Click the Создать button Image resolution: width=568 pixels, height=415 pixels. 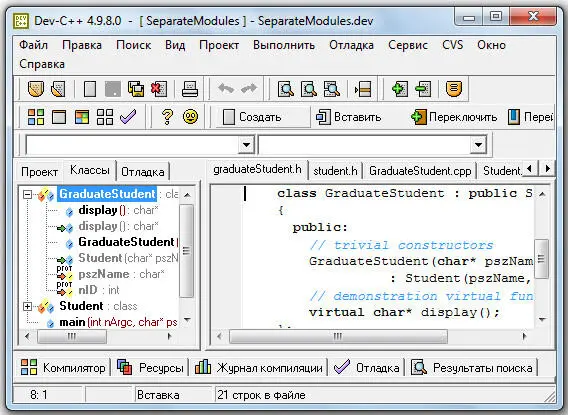point(262,117)
